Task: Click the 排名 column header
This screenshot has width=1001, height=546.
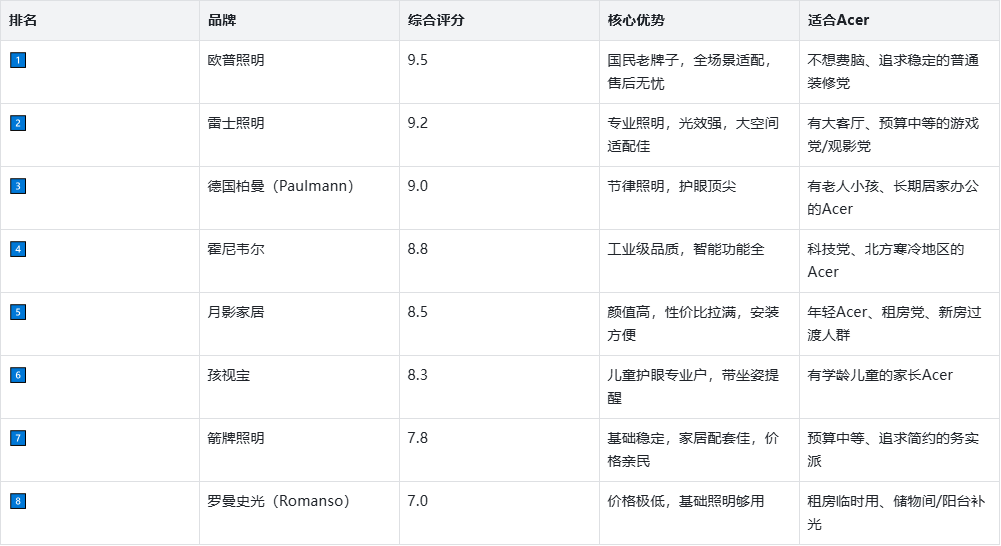Action: [x=24, y=20]
